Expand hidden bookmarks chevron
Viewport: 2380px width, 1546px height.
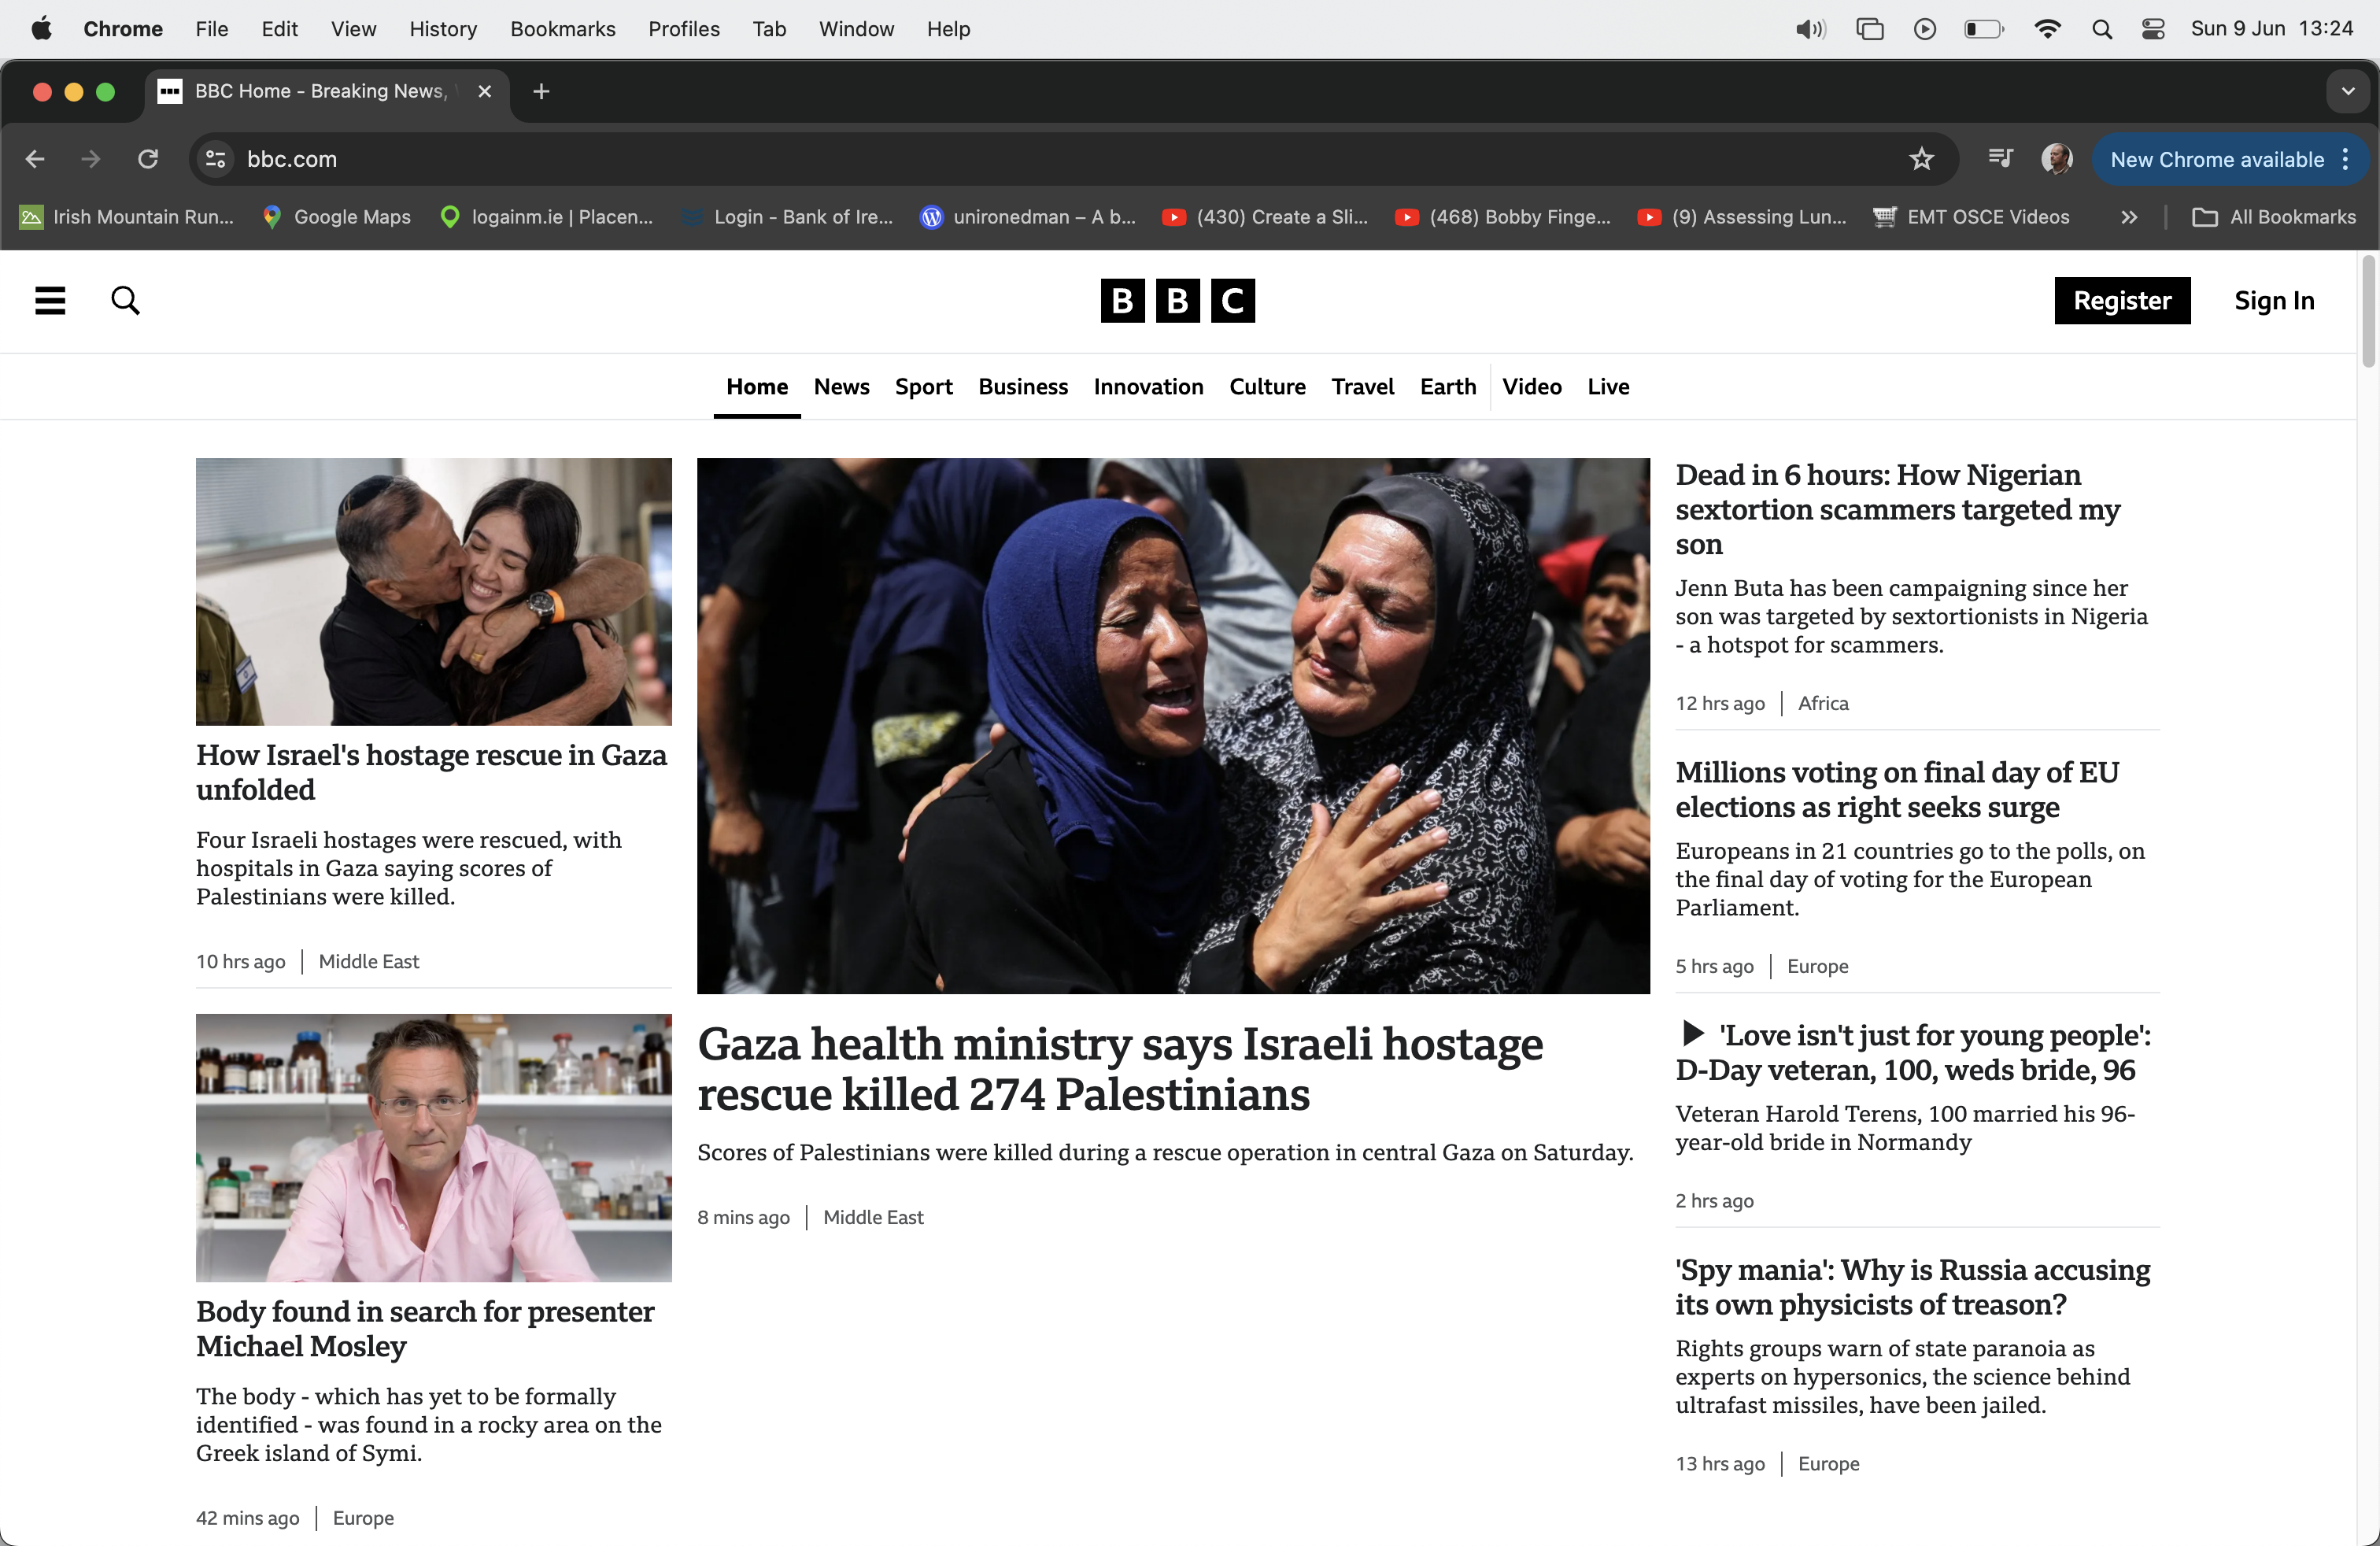coord(2129,217)
